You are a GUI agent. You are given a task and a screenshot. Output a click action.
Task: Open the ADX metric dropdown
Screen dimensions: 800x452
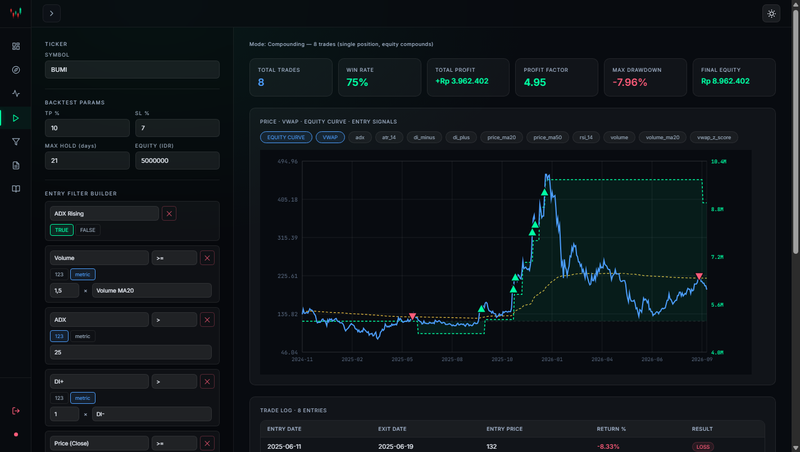(99, 320)
